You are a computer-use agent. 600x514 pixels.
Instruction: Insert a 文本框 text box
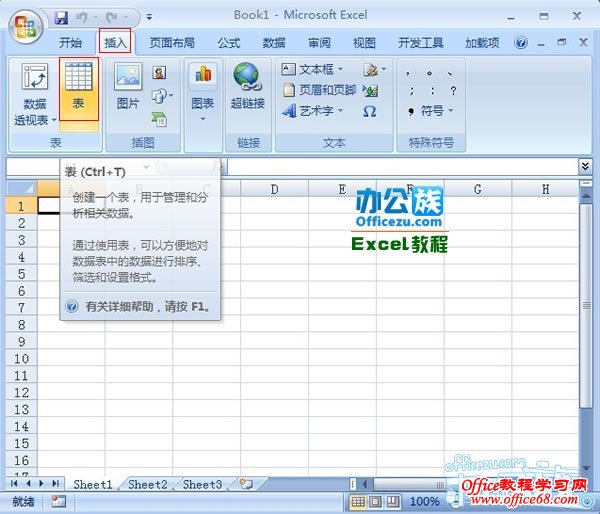pos(308,69)
